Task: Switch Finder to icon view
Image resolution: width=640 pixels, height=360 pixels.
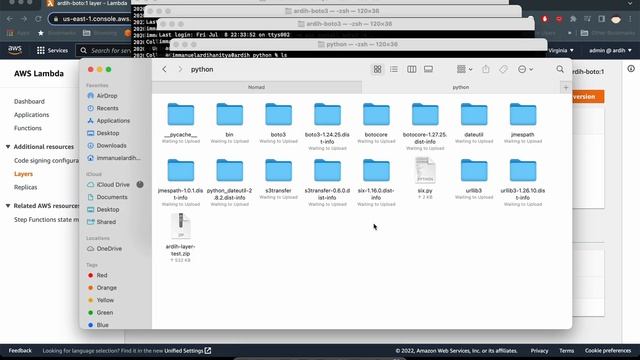Action: [x=377, y=69]
